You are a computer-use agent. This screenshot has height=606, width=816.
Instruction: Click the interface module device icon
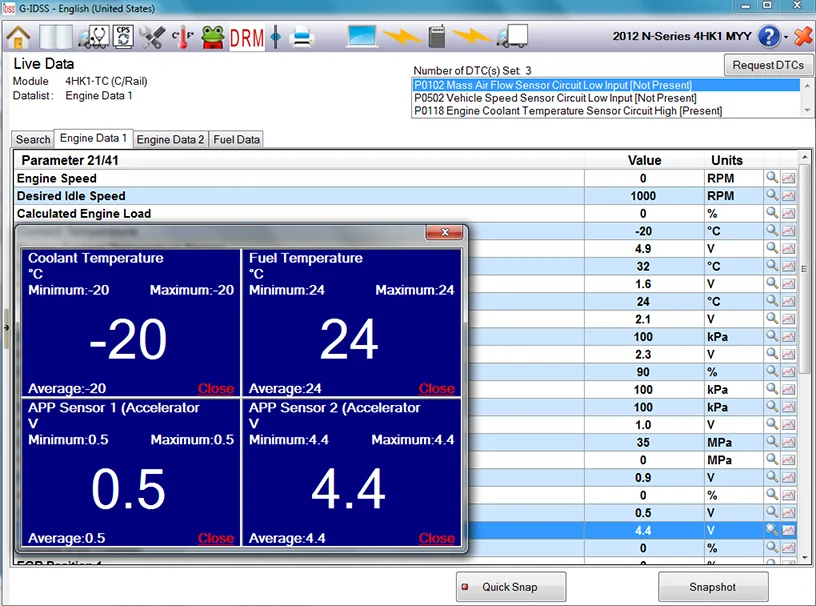pos(437,37)
